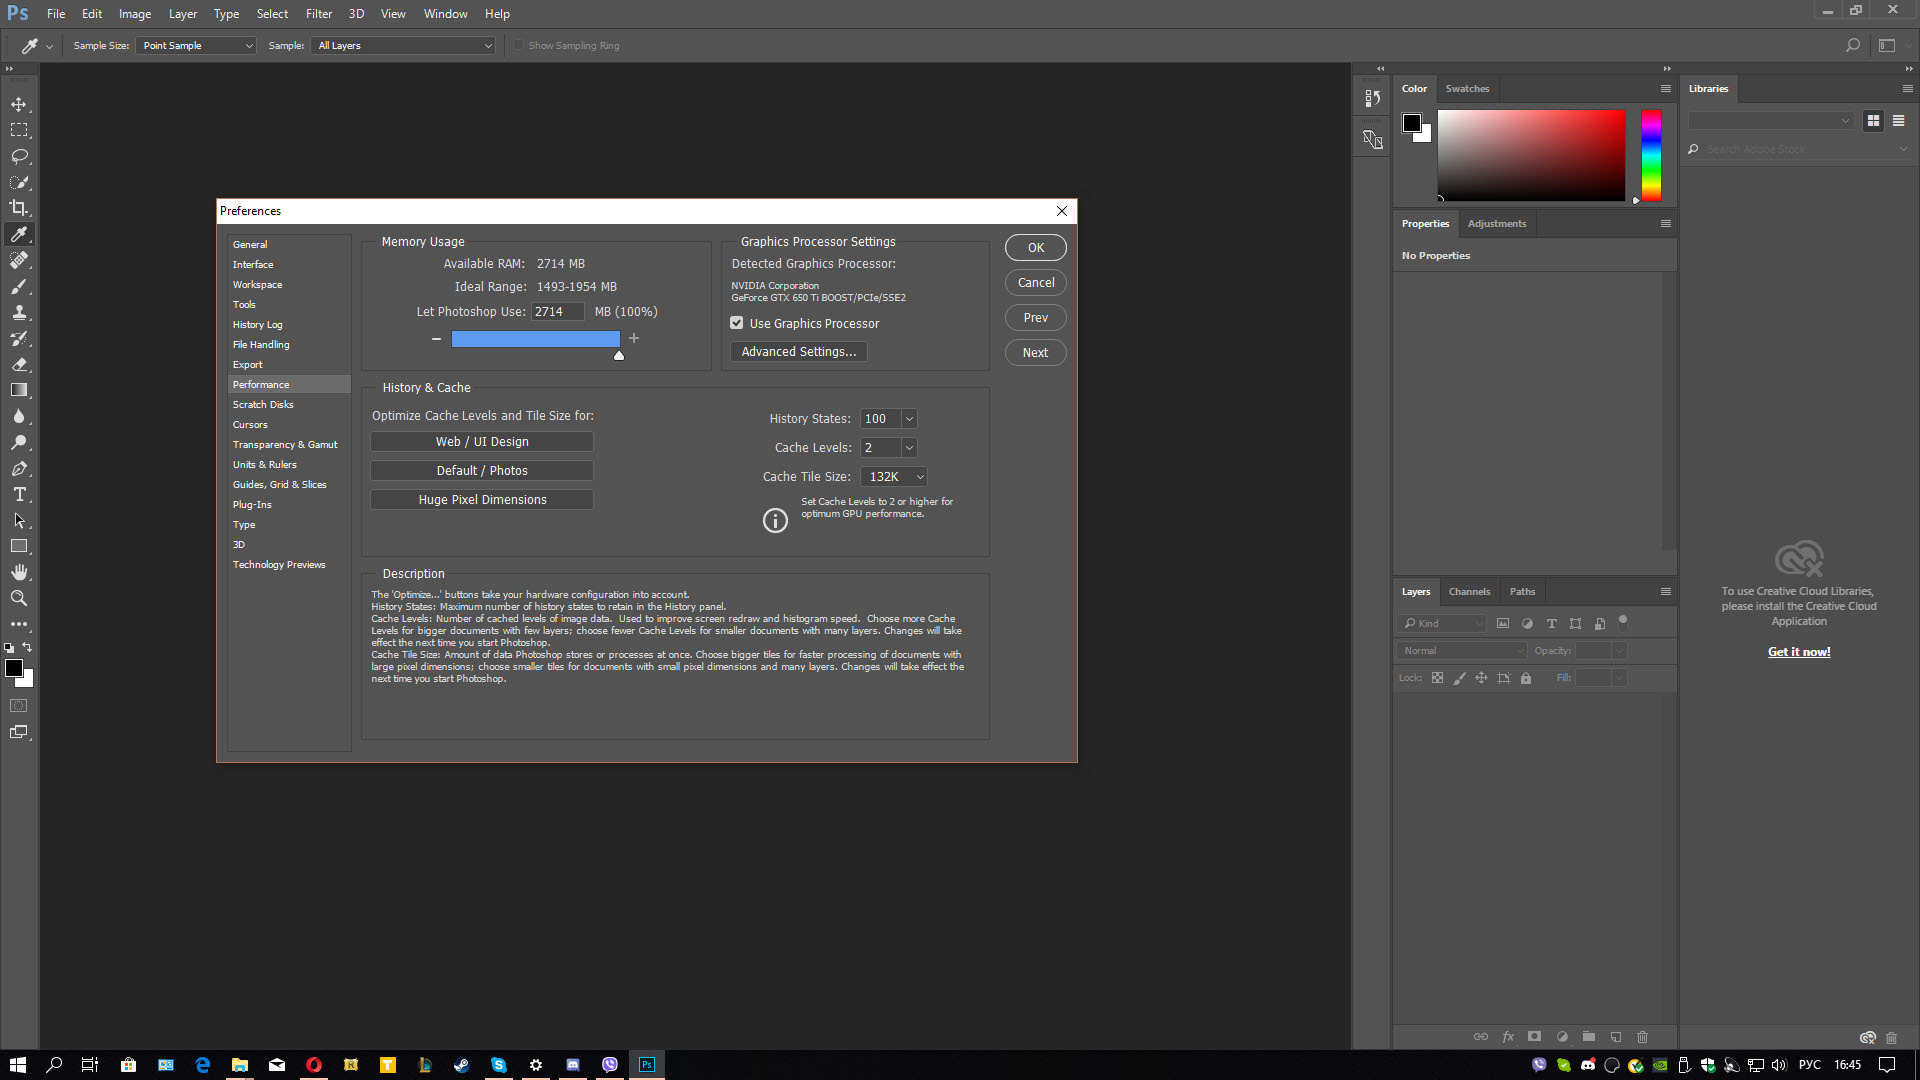Select Scratch Disks preferences category

(289, 404)
